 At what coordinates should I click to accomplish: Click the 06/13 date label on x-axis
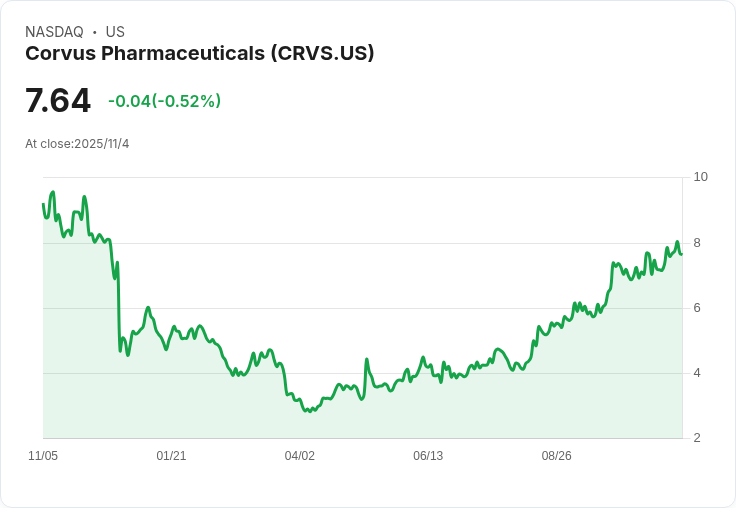tap(428, 456)
